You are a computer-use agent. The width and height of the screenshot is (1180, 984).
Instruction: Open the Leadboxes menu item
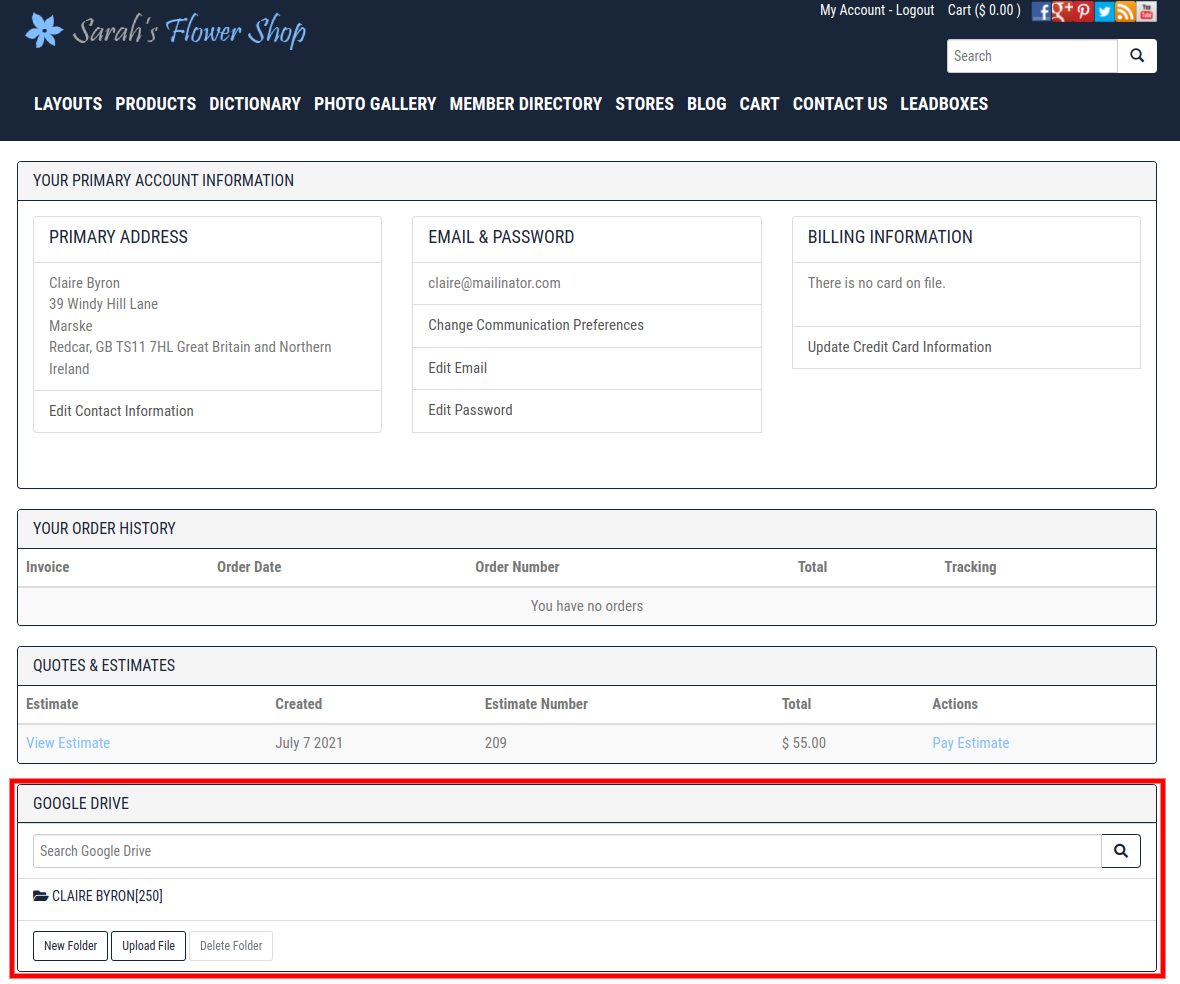coord(944,104)
